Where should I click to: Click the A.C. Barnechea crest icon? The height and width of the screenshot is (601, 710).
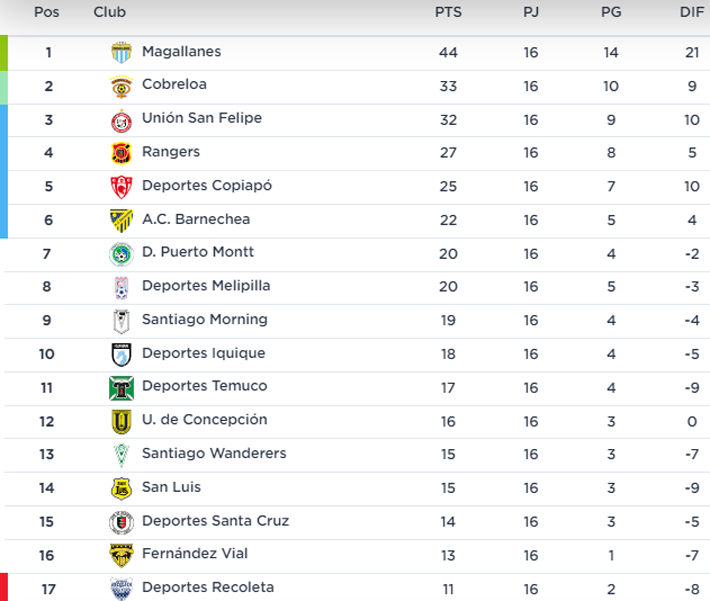click(121, 220)
